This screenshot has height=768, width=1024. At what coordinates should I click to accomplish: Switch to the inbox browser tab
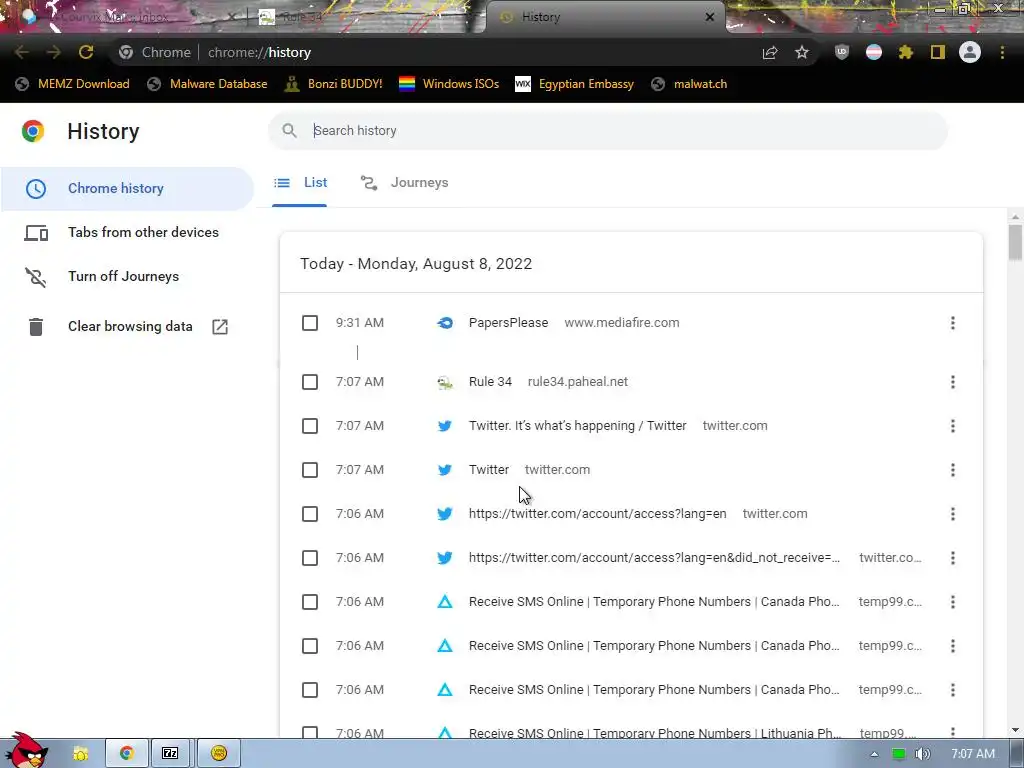[x=124, y=17]
